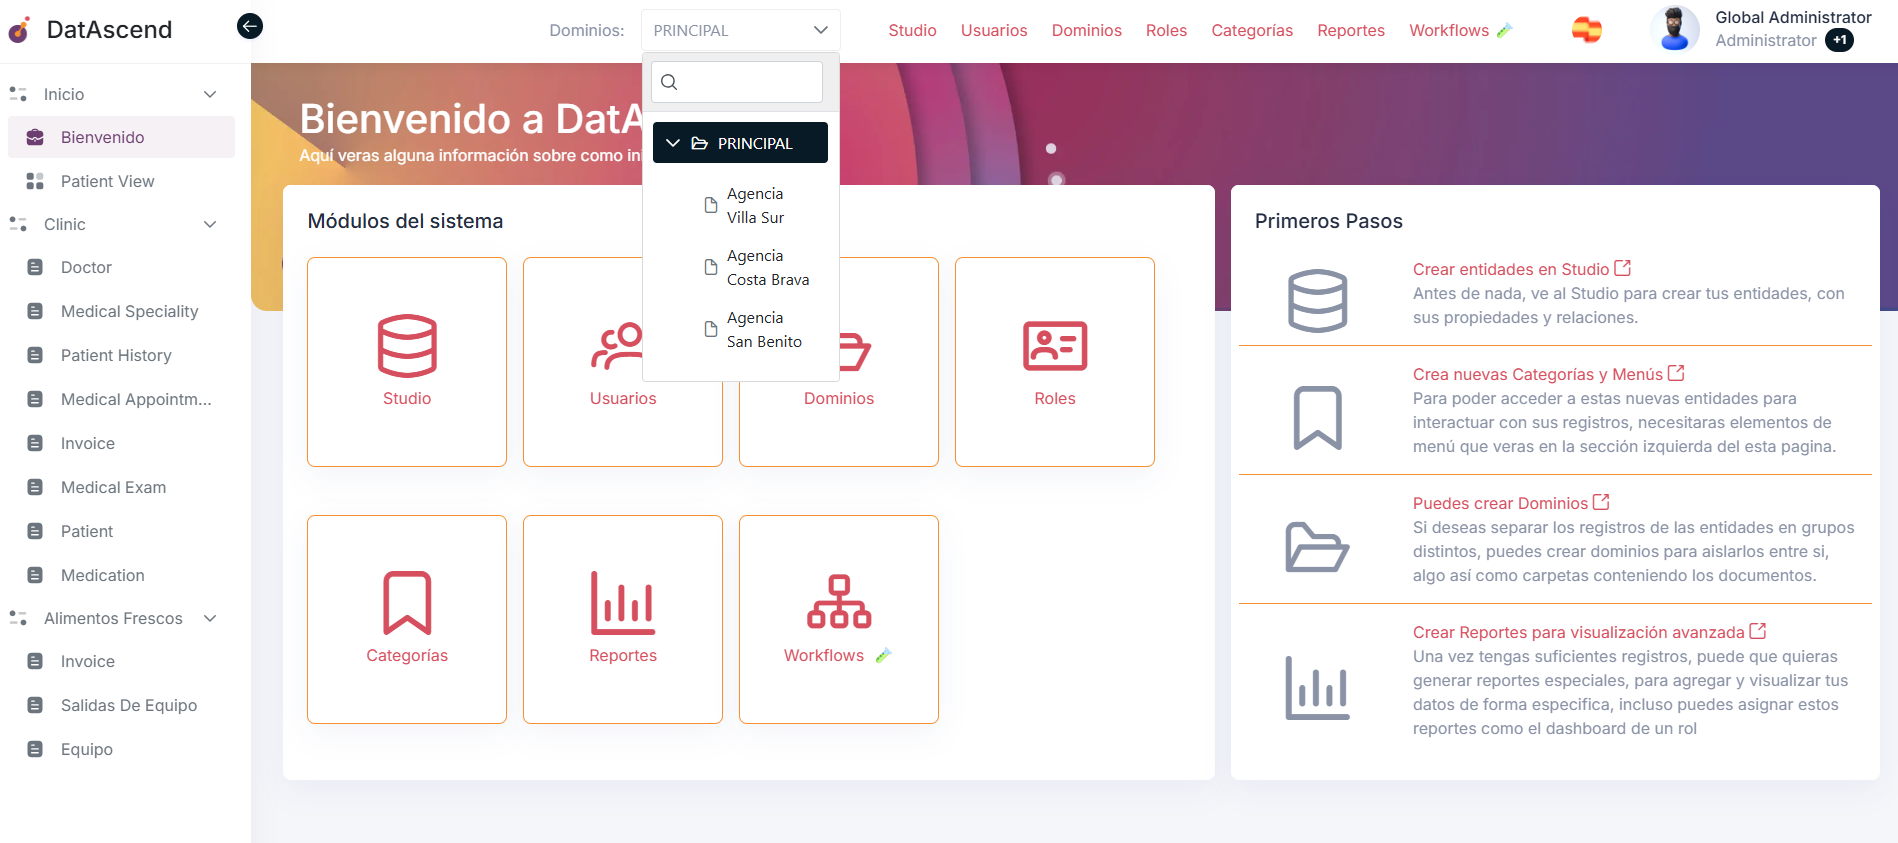The height and width of the screenshot is (843, 1898).
Task: Open the Roles ID card module icon
Action: [1055, 346]
